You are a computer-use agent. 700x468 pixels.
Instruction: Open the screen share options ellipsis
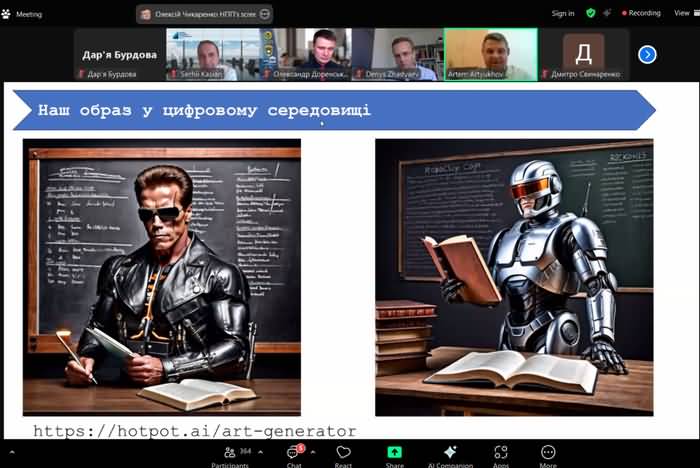264,14
